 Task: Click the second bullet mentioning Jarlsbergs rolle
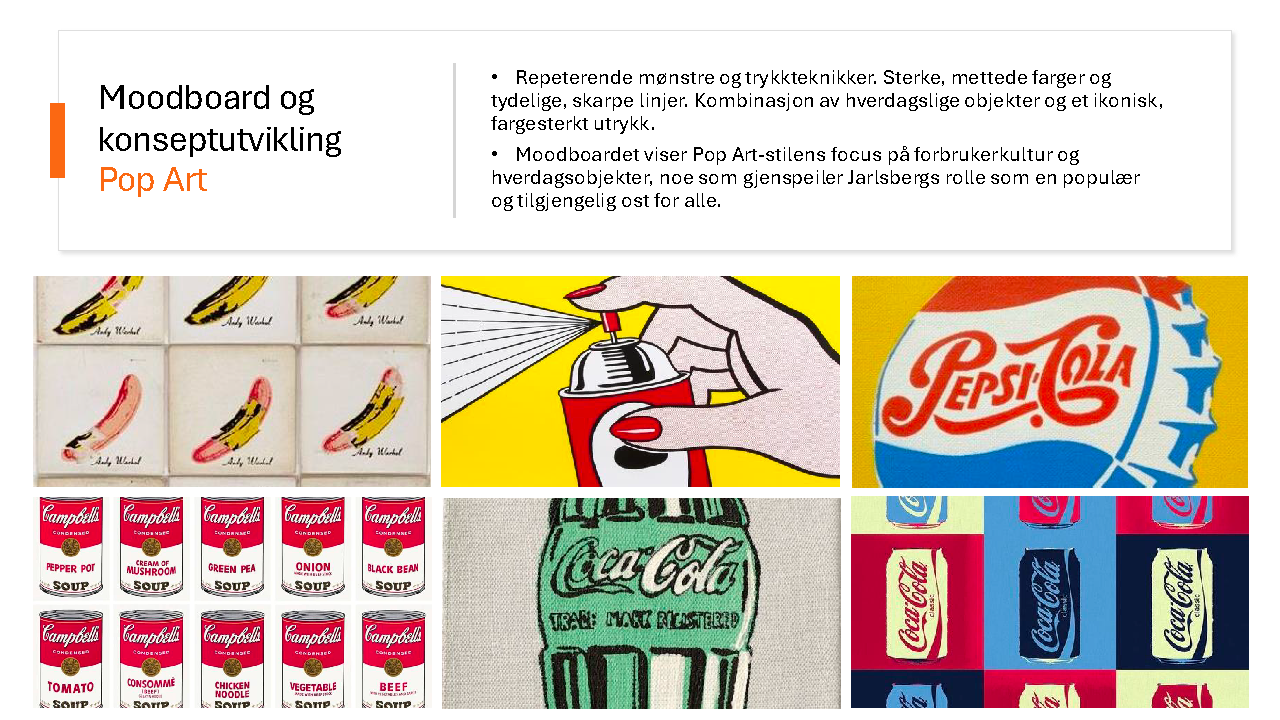tap(816, 178)
